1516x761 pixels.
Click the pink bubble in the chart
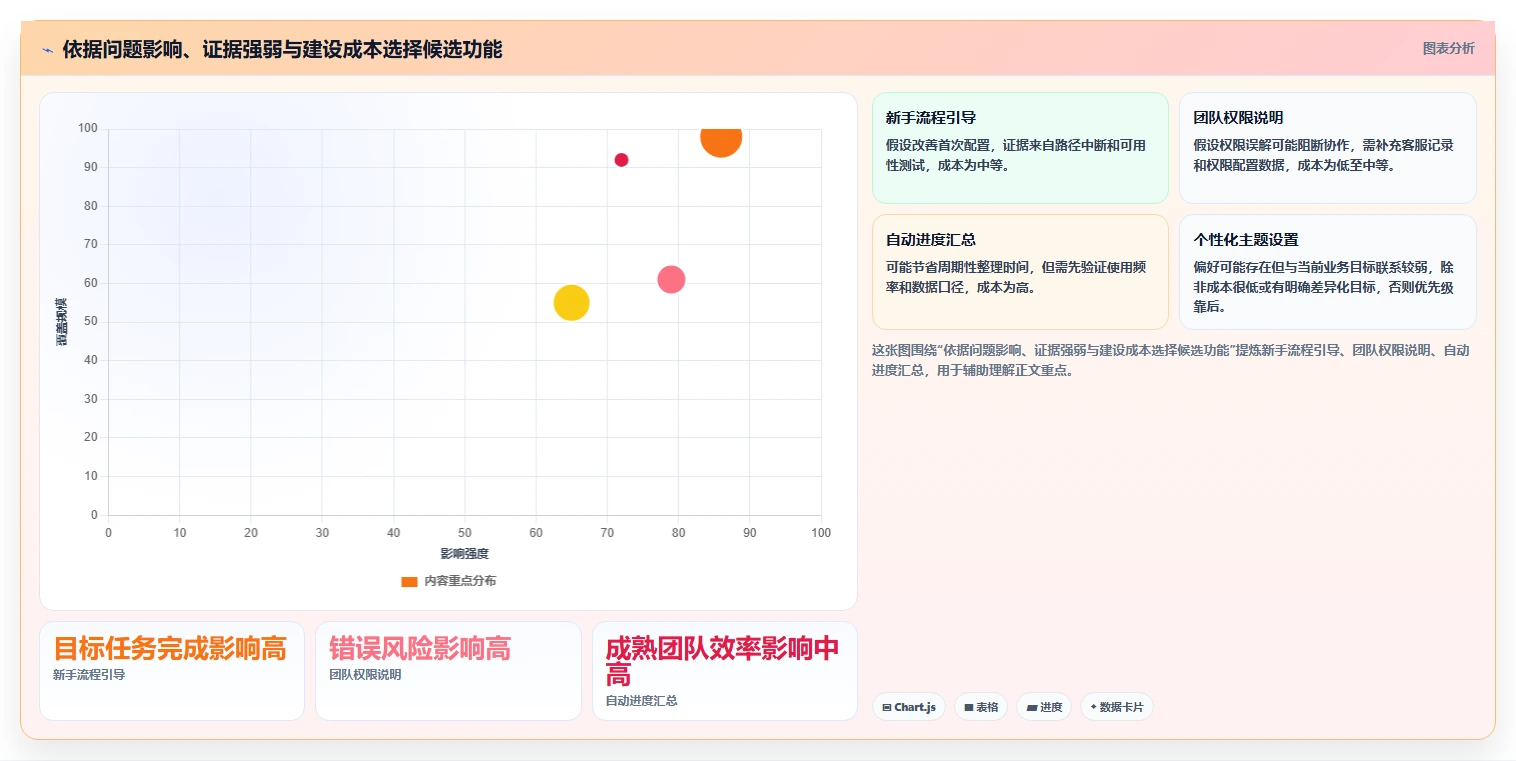671,280
